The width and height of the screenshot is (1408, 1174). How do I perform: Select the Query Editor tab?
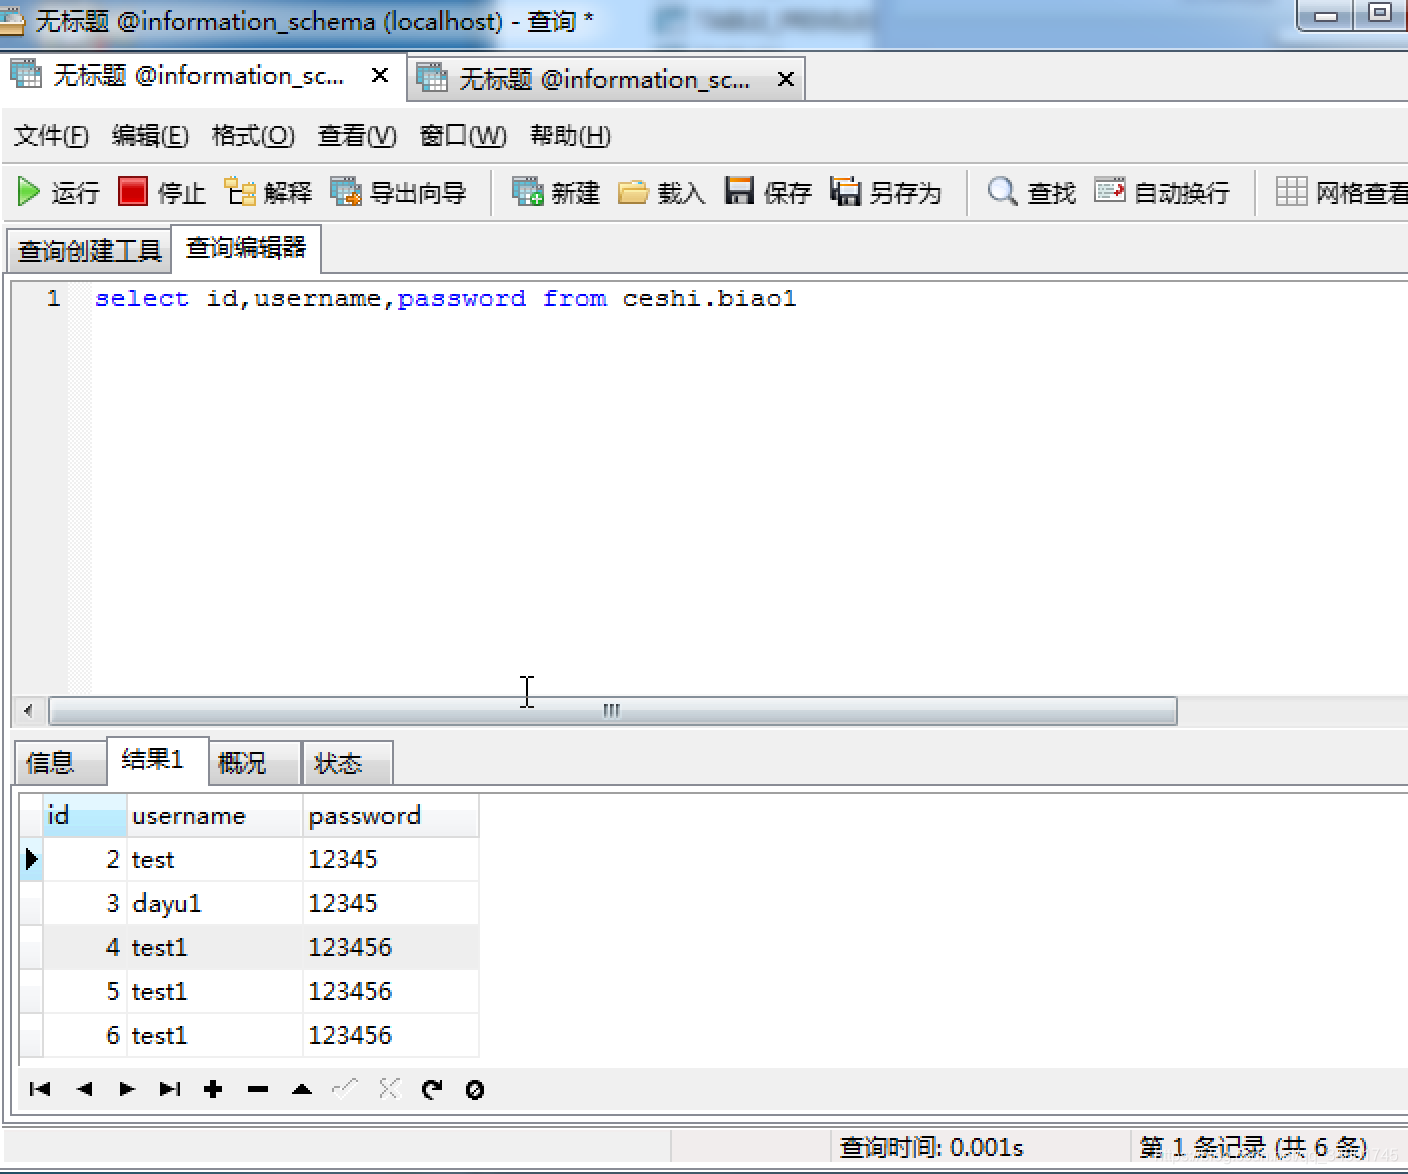click(x=246, y=247)
